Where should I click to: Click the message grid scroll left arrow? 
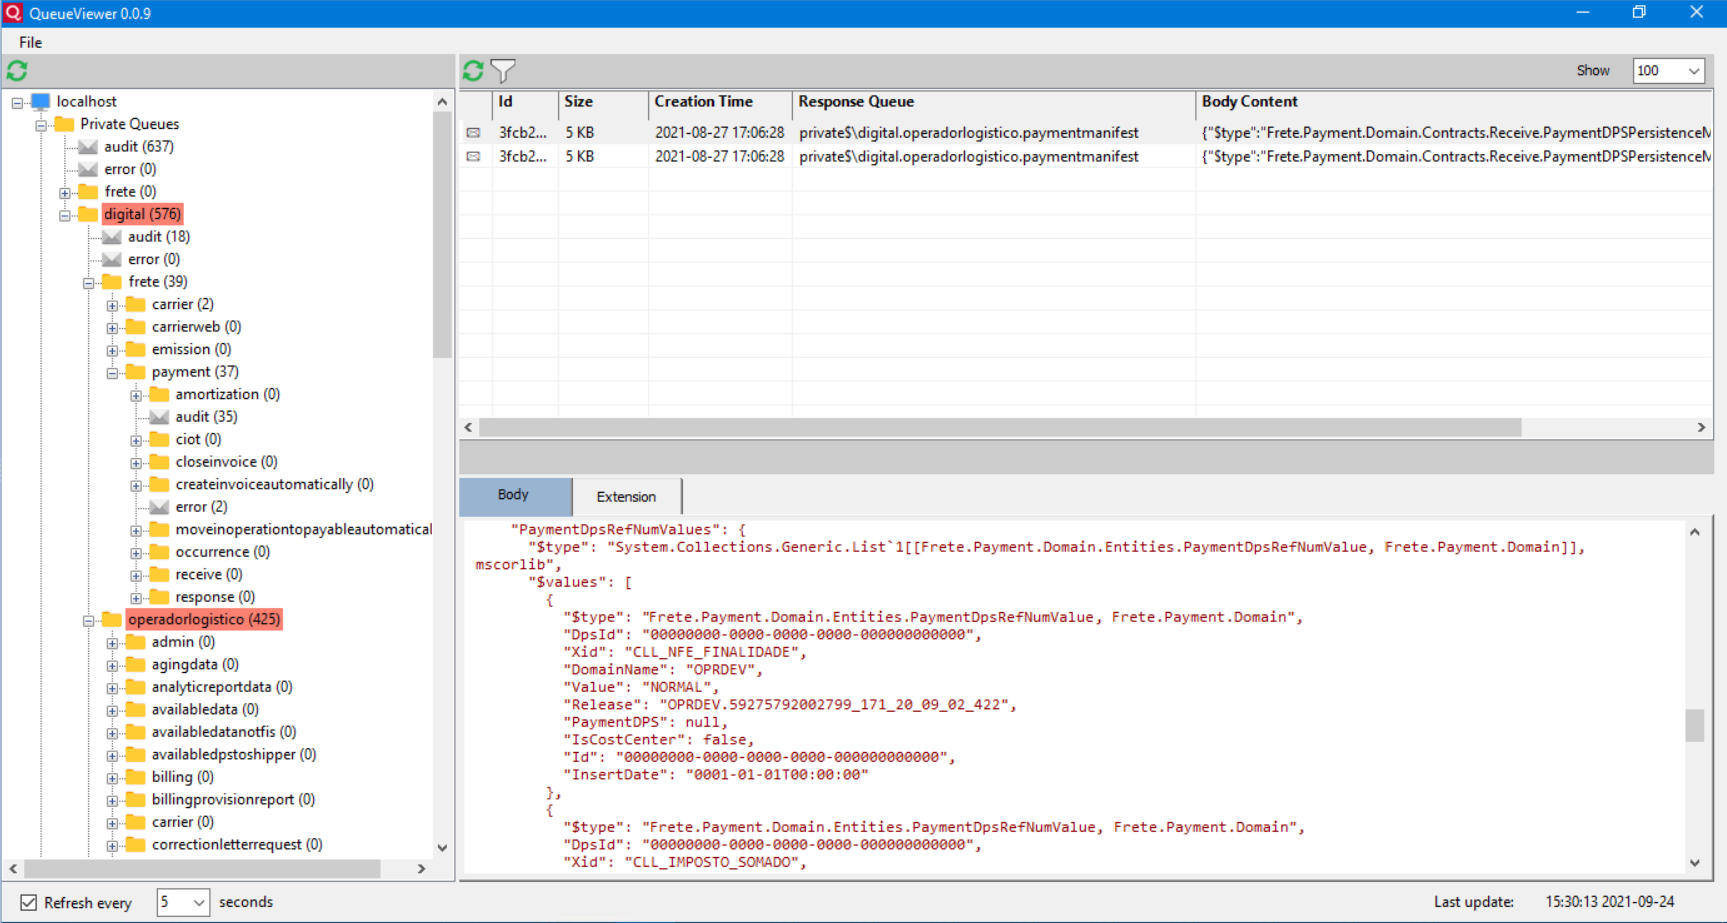pos(468,427)
